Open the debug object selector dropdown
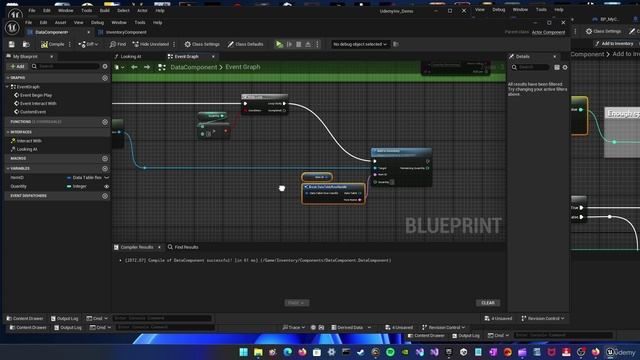The image size is (640, 360). [360, 44]
